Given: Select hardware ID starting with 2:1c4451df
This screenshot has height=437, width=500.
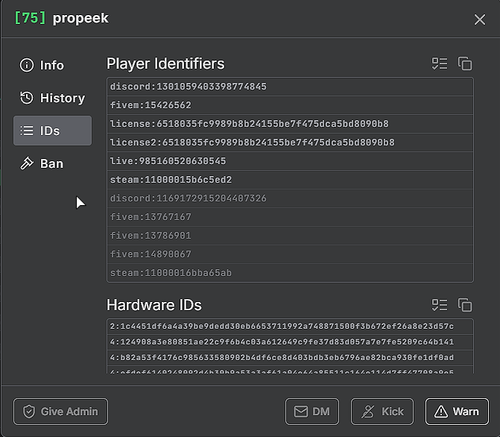Looking at the screenshot, I should 290,326.
